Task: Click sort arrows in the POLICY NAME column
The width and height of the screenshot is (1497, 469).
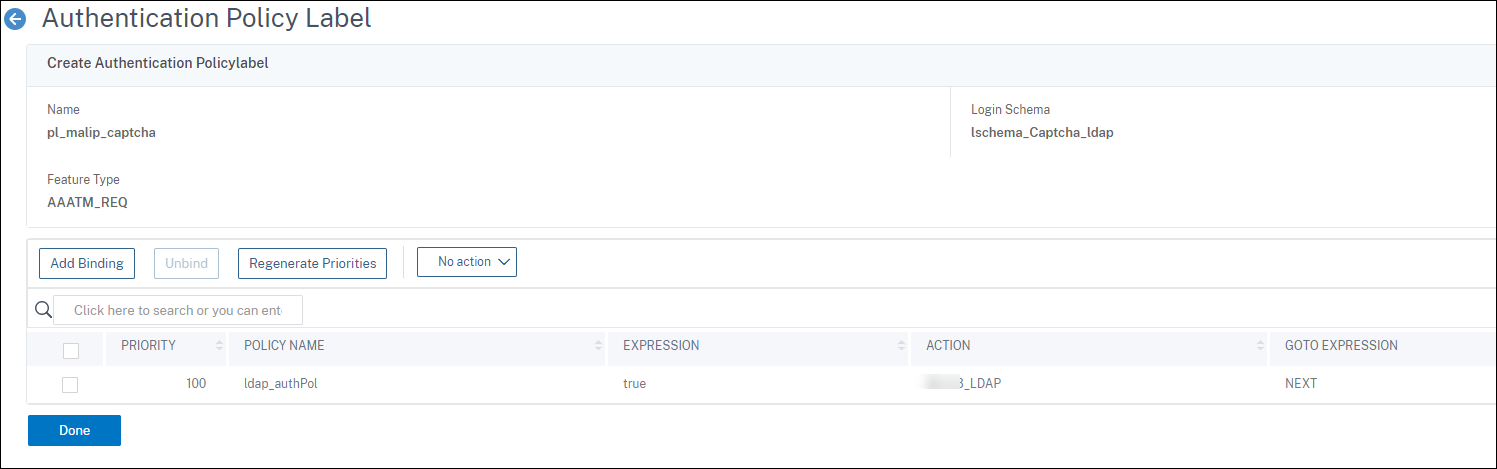Action: [x=598, y=346]
